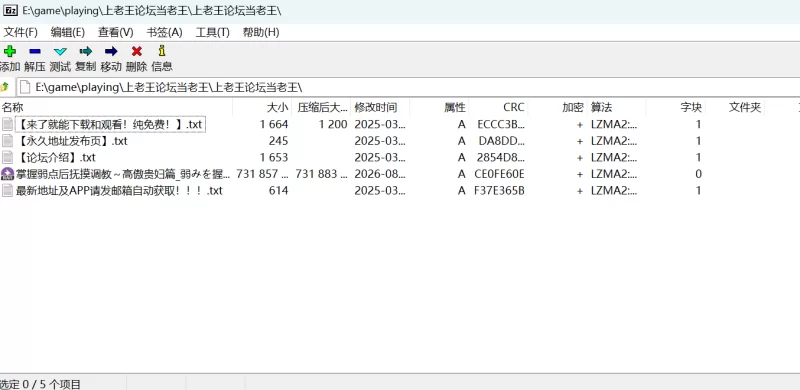
Task: Click the red X Delete (删除) icon
Action: (x=137, y=51)
